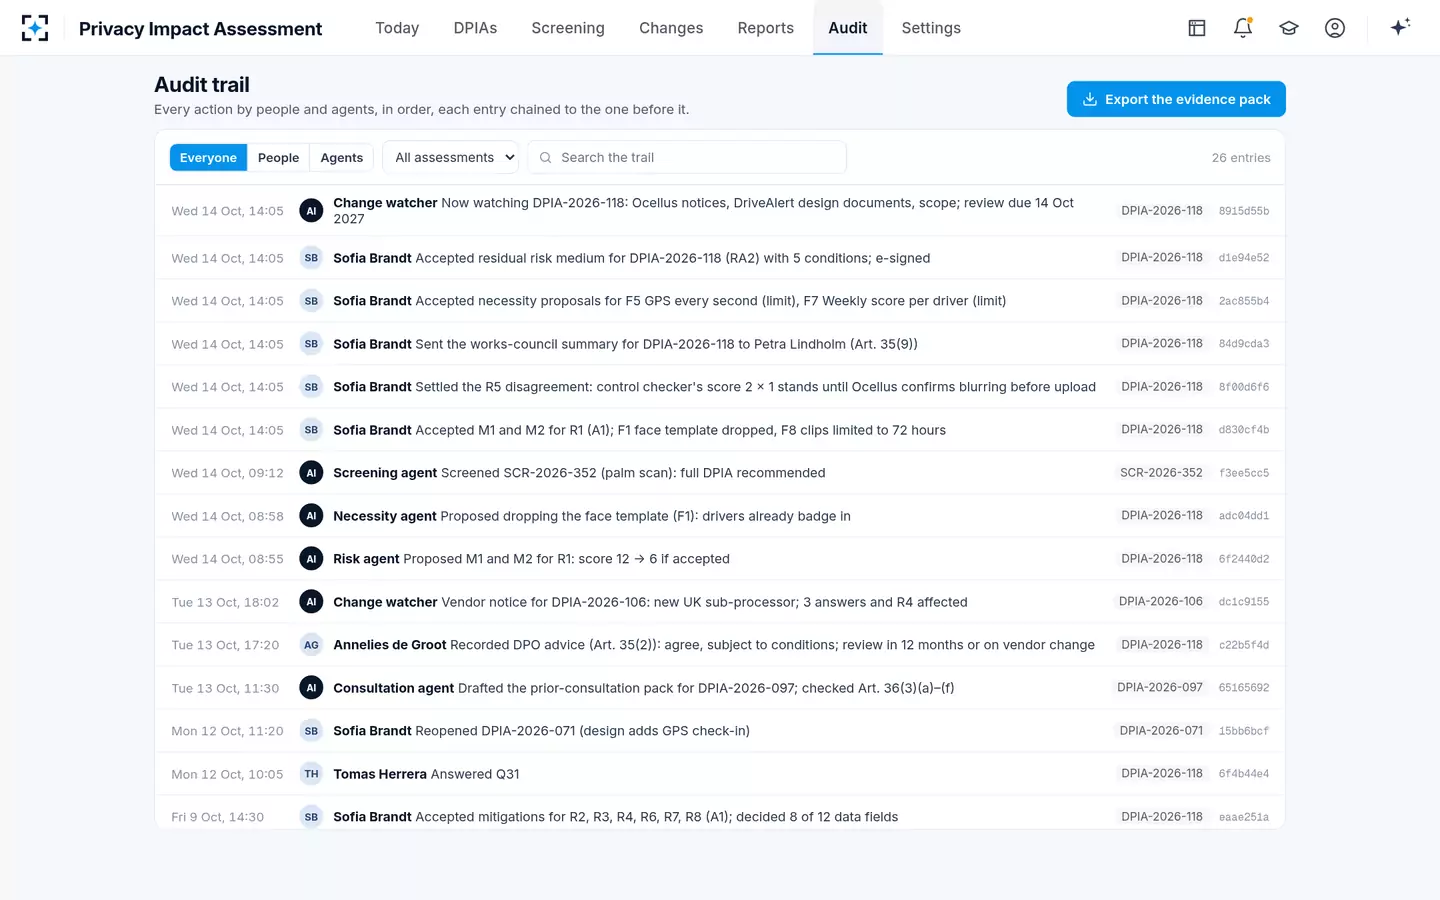Open the DPIA-2026-097 assessment tag
Screen dimensions: 1440x900
pyautogui.click(x=1160, y=688)
